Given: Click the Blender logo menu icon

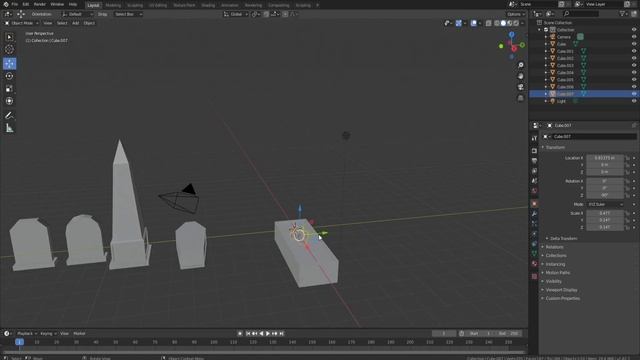Looking at the screenshot, I should (6, 4).
